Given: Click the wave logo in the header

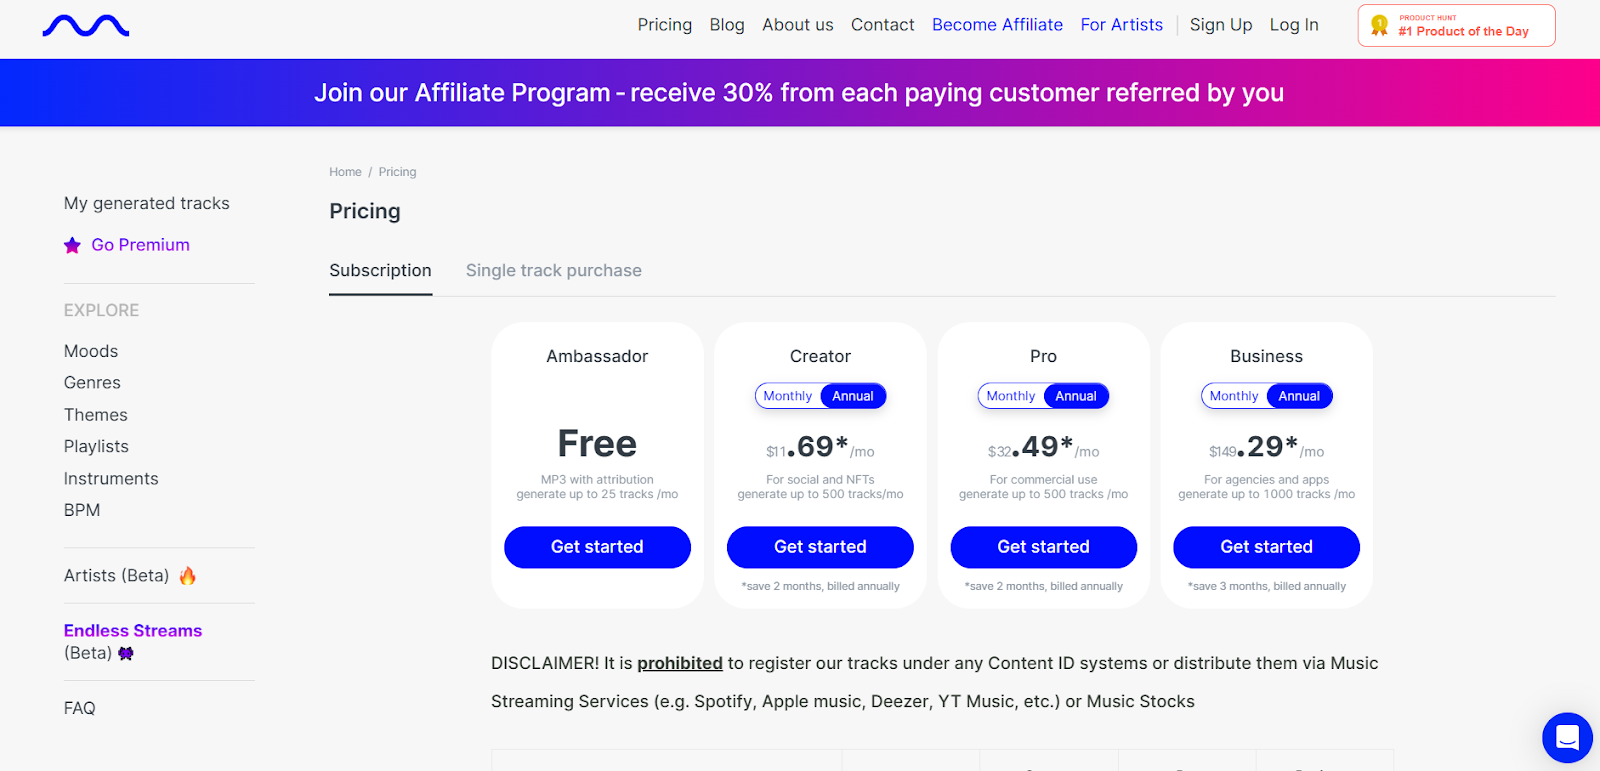Looking at the screenshot, I should (86, 26).
